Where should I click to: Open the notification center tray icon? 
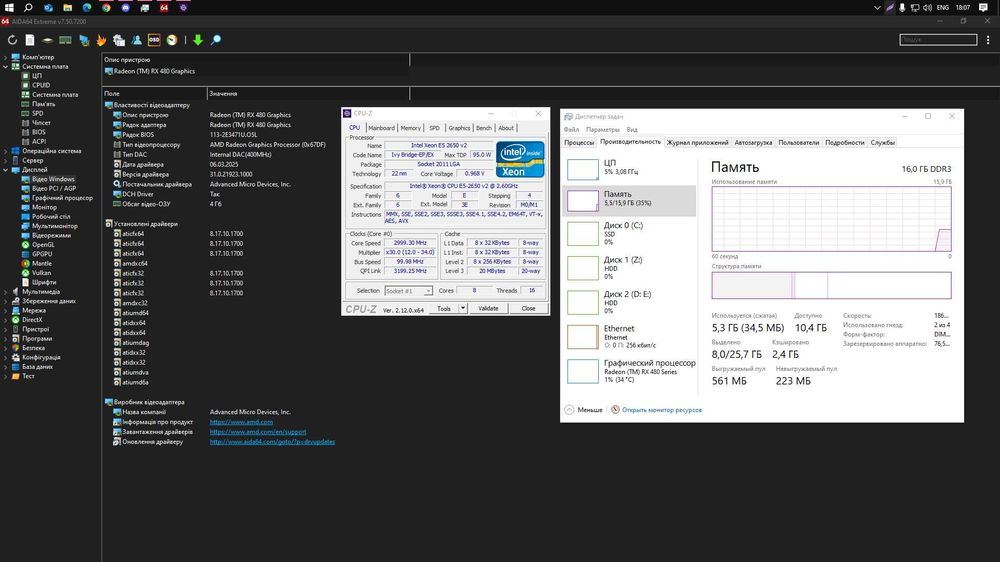(x=983, y=8)
